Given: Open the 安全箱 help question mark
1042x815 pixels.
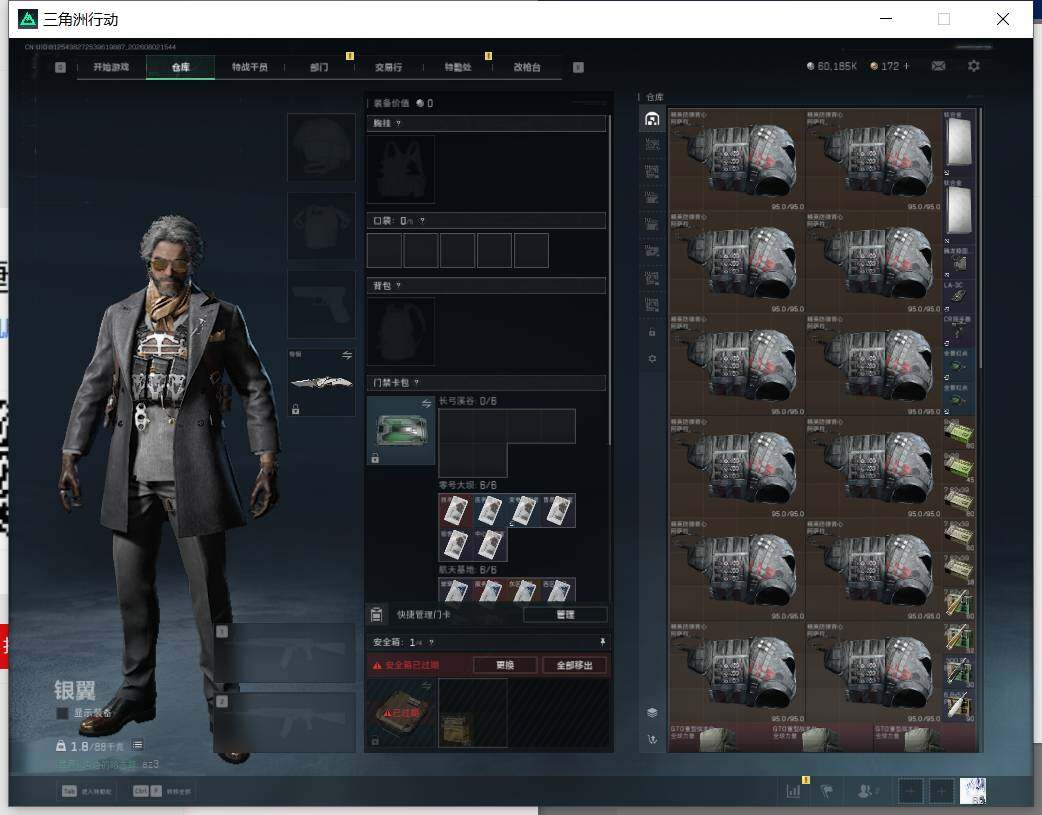Looking at the screenshot, I should pos(431,642).
